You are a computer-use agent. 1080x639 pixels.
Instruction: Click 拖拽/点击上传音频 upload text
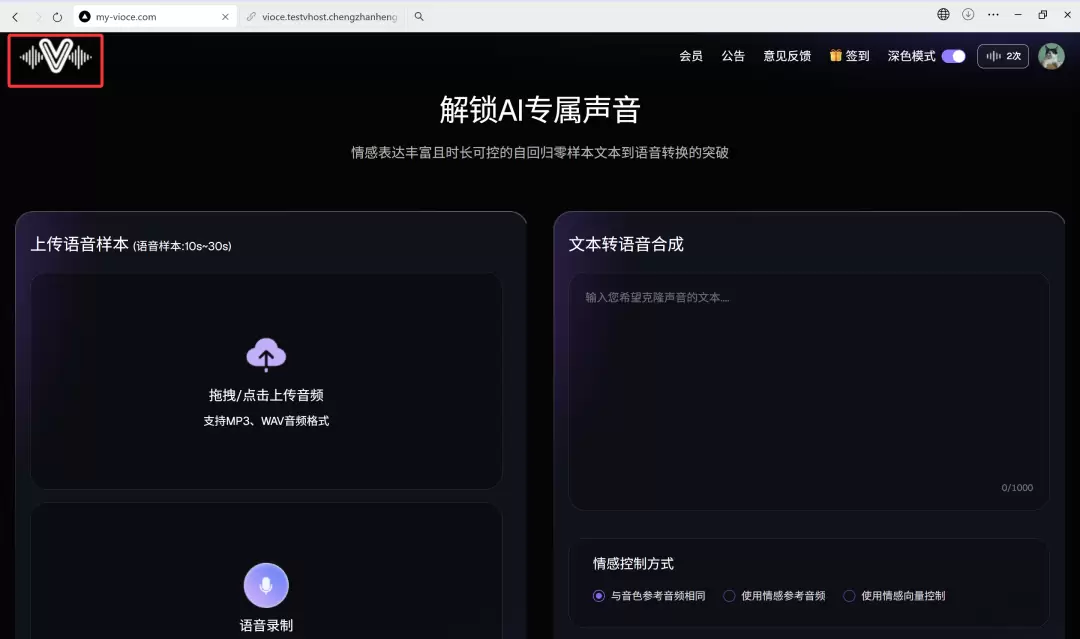point(266,395)
